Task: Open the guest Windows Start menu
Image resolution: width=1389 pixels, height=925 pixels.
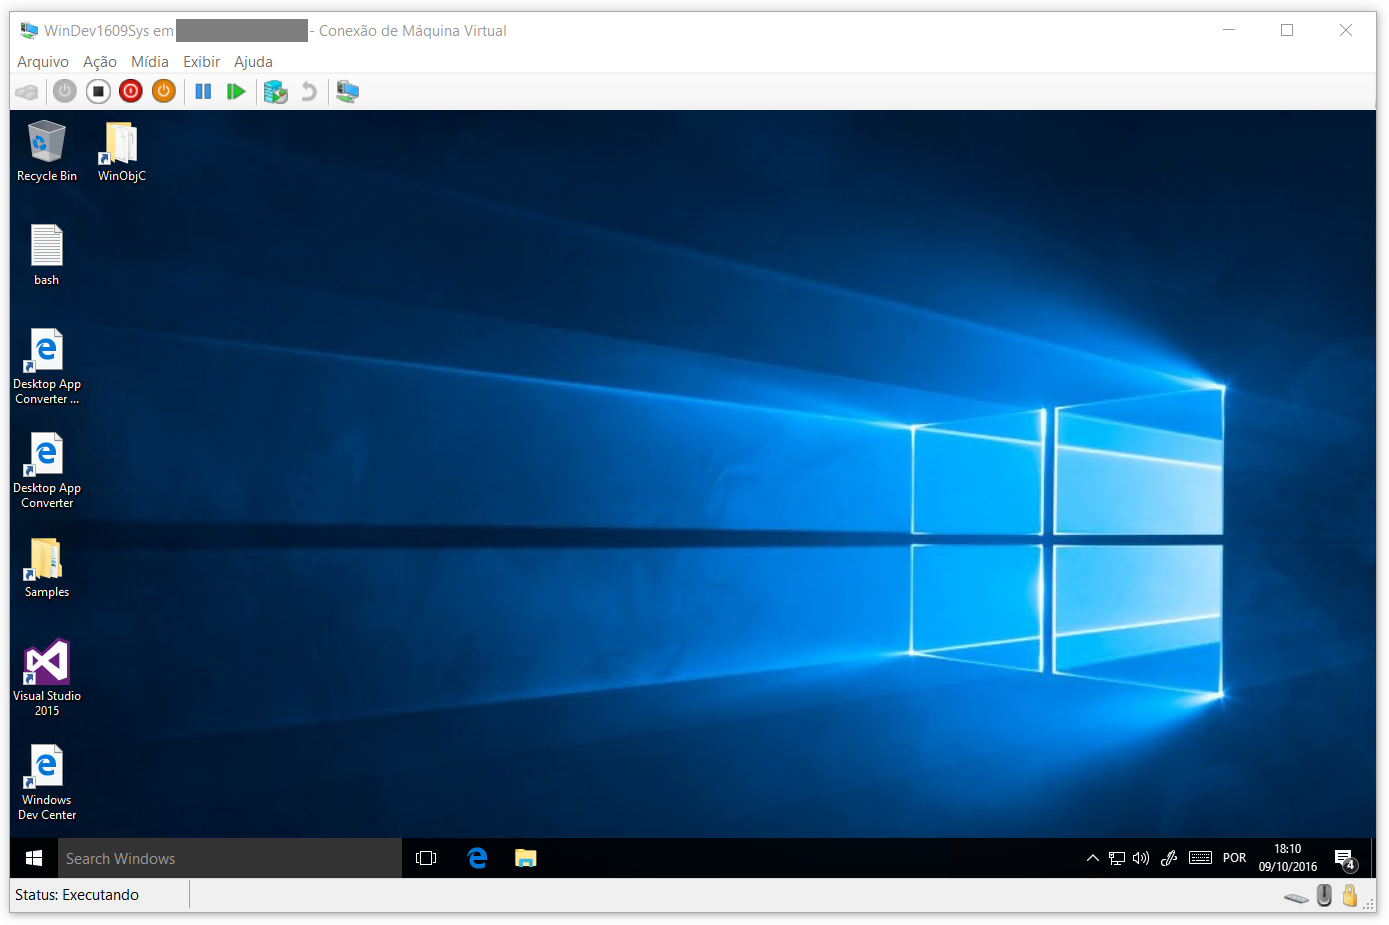Action: pos(34,858)
